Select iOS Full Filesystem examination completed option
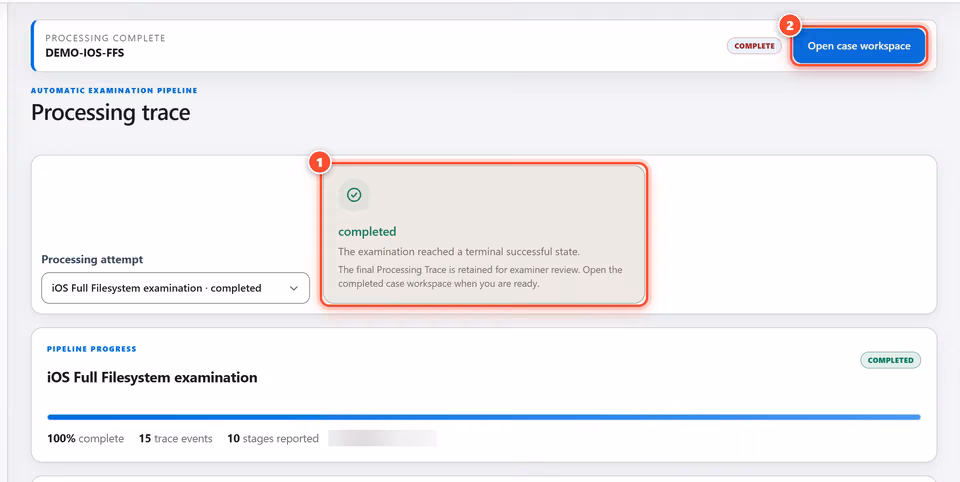Viewport: 960px width, 482px height. coord(157,288)
